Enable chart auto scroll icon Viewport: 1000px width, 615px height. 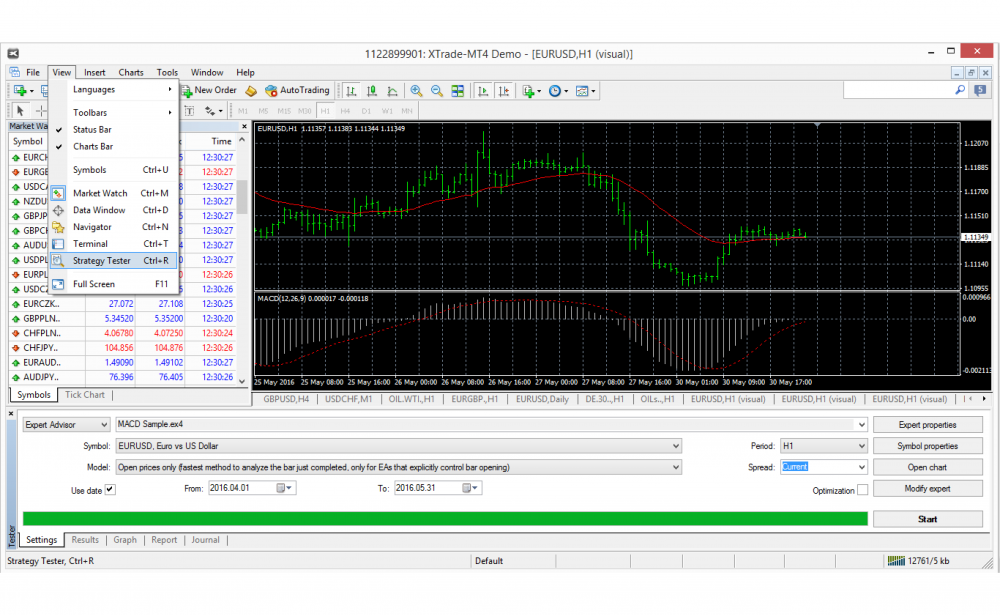coord(481,90)
